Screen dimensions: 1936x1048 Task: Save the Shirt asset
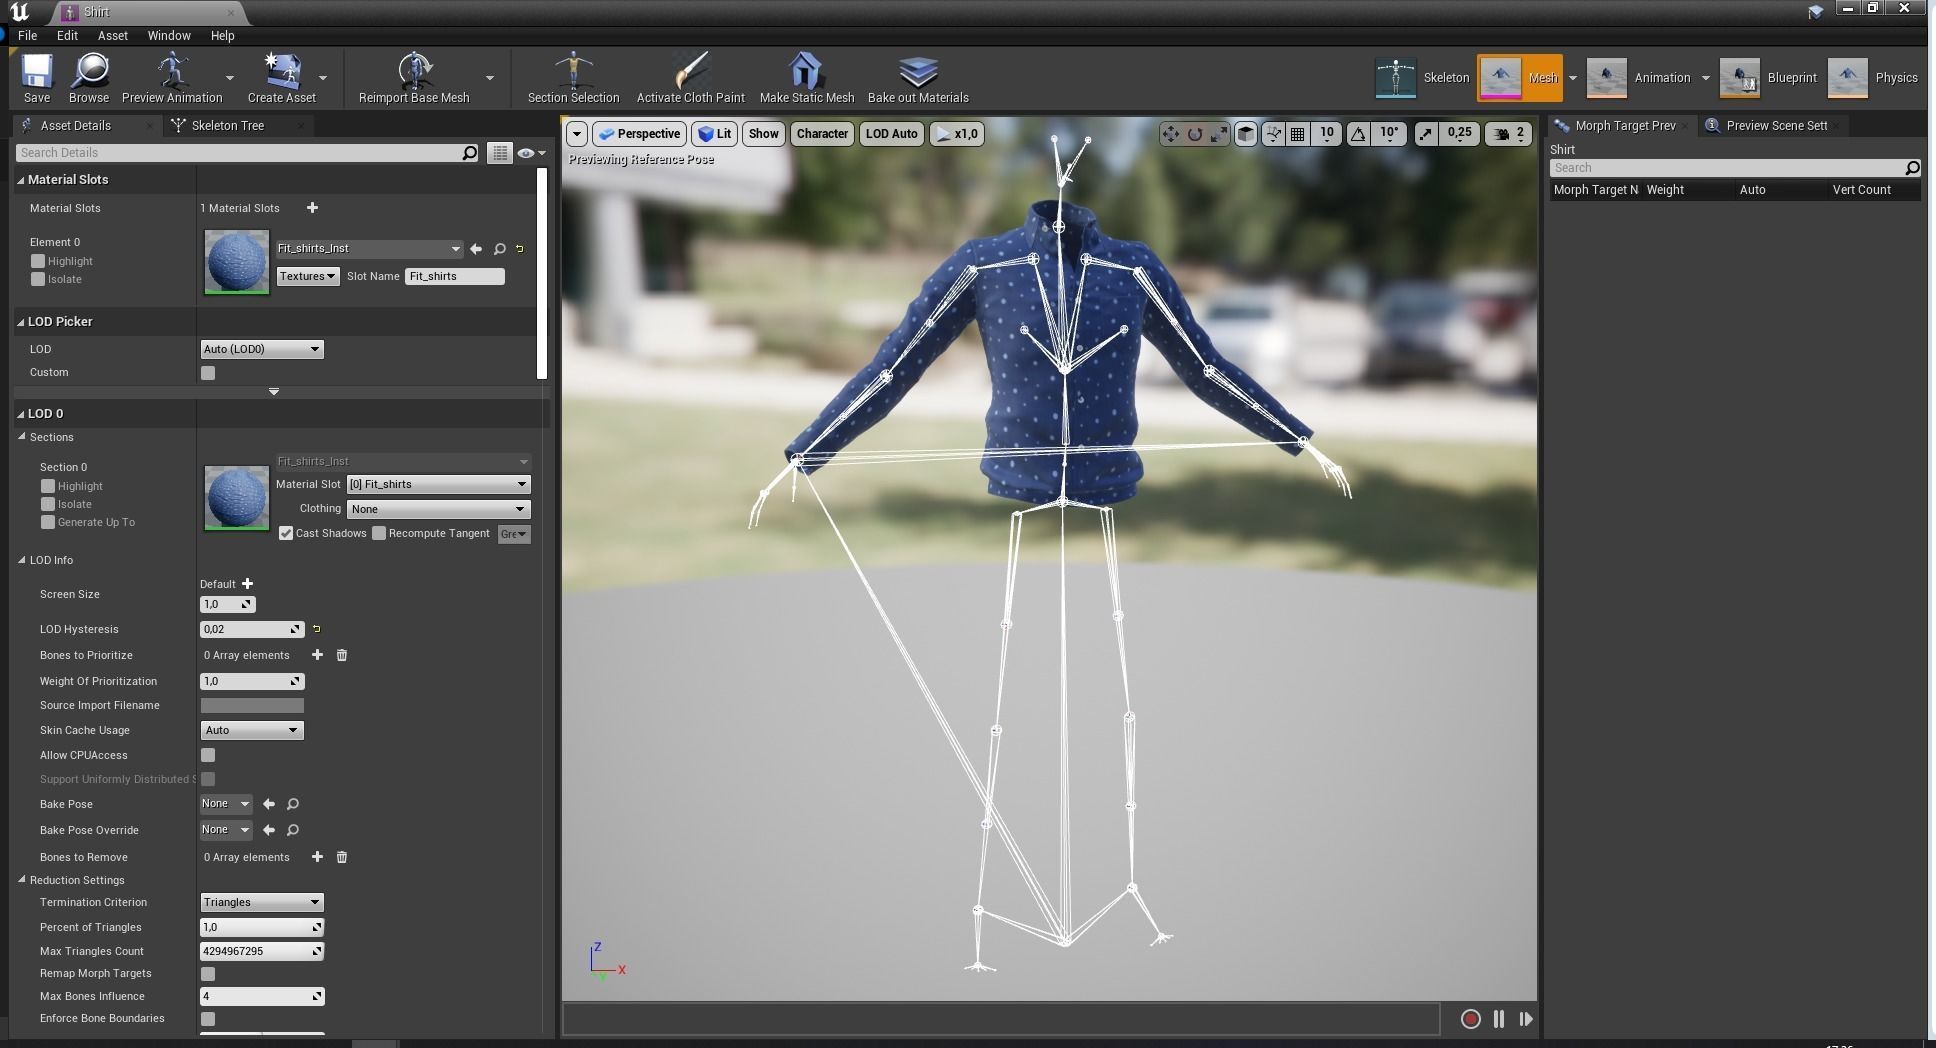(x=37, y=78)
